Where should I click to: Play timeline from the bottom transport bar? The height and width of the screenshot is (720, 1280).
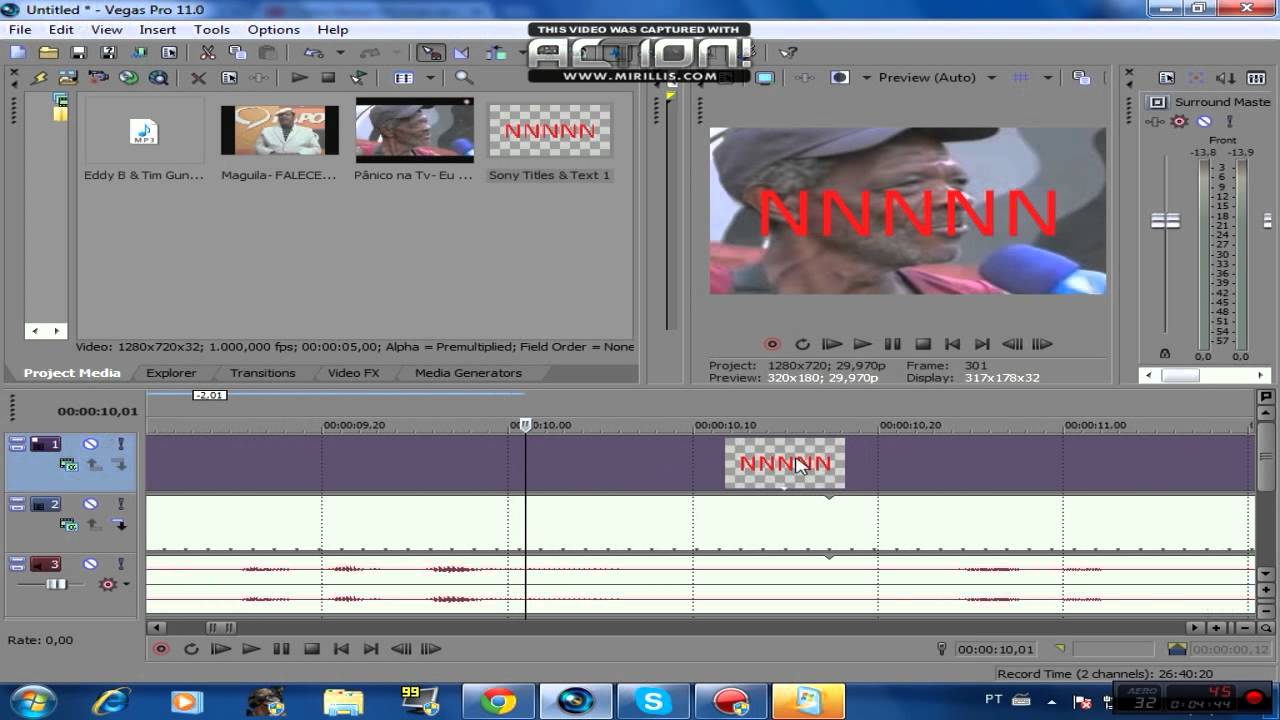[x=251, y=649]
